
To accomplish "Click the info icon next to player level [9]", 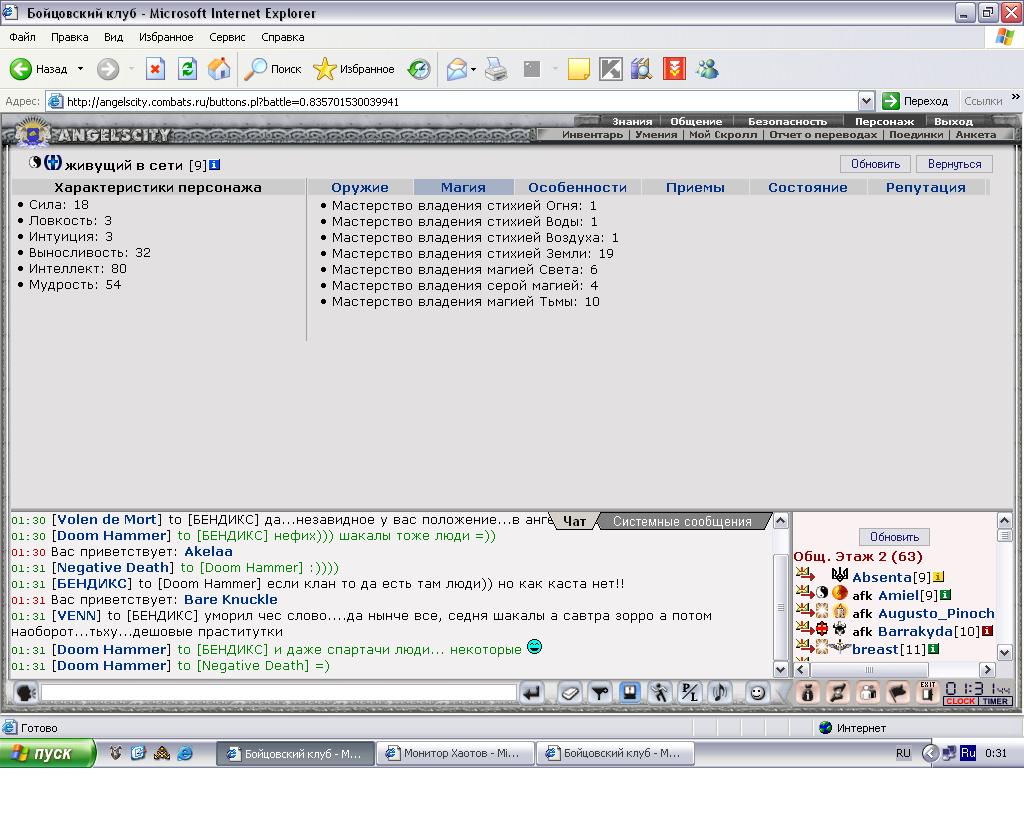I will (x=214, y=165).
